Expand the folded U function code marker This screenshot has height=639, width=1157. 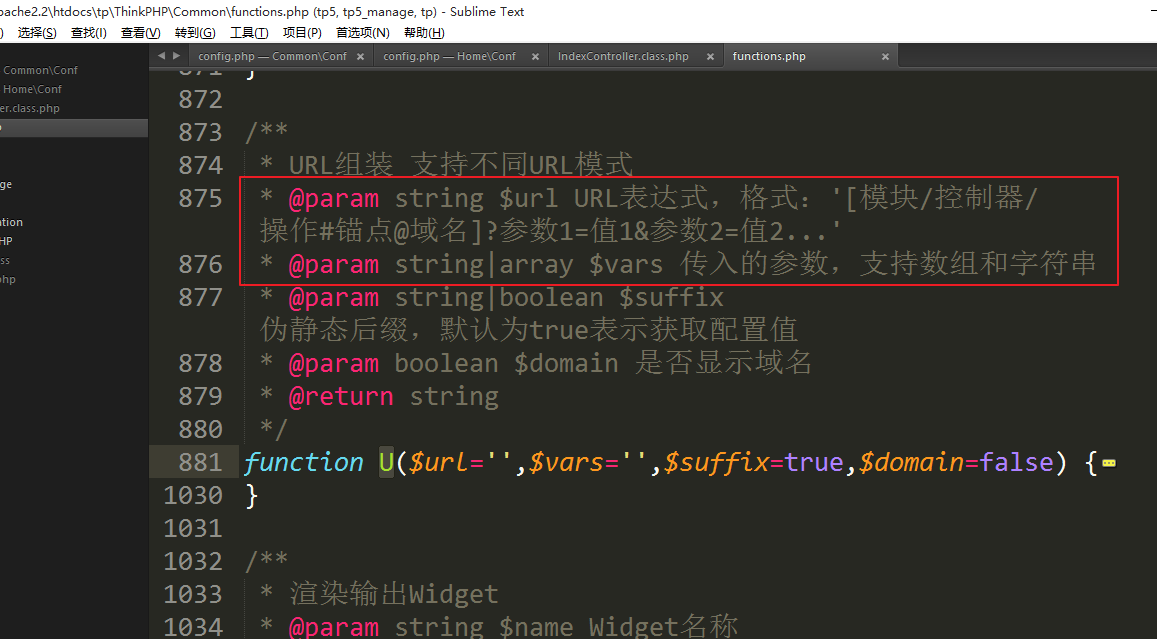point(1108,463)
